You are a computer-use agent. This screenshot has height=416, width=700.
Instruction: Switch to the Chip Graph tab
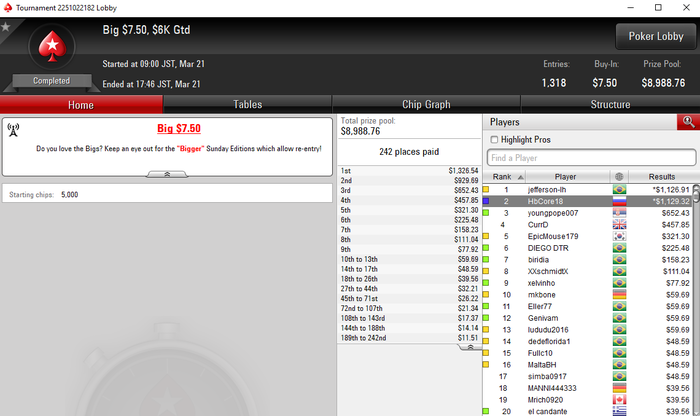coord(426,104)
